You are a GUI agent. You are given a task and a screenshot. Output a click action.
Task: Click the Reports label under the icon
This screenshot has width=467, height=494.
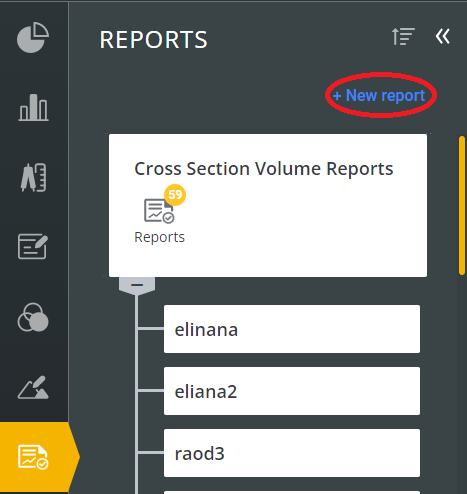pos(159,237)
